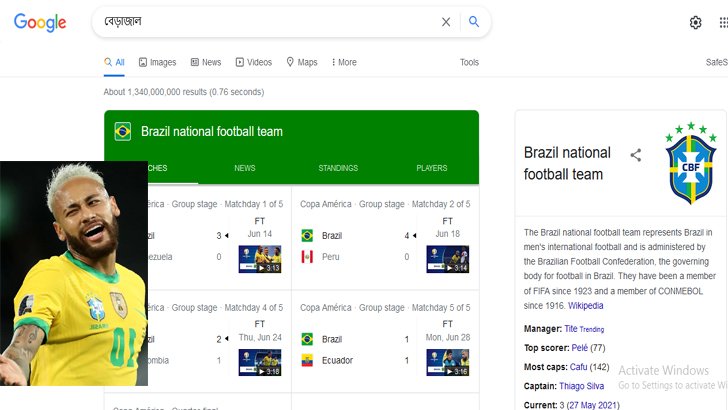
Task: Click the Mon, Jun 28 match date
Action: pos(448,337)
